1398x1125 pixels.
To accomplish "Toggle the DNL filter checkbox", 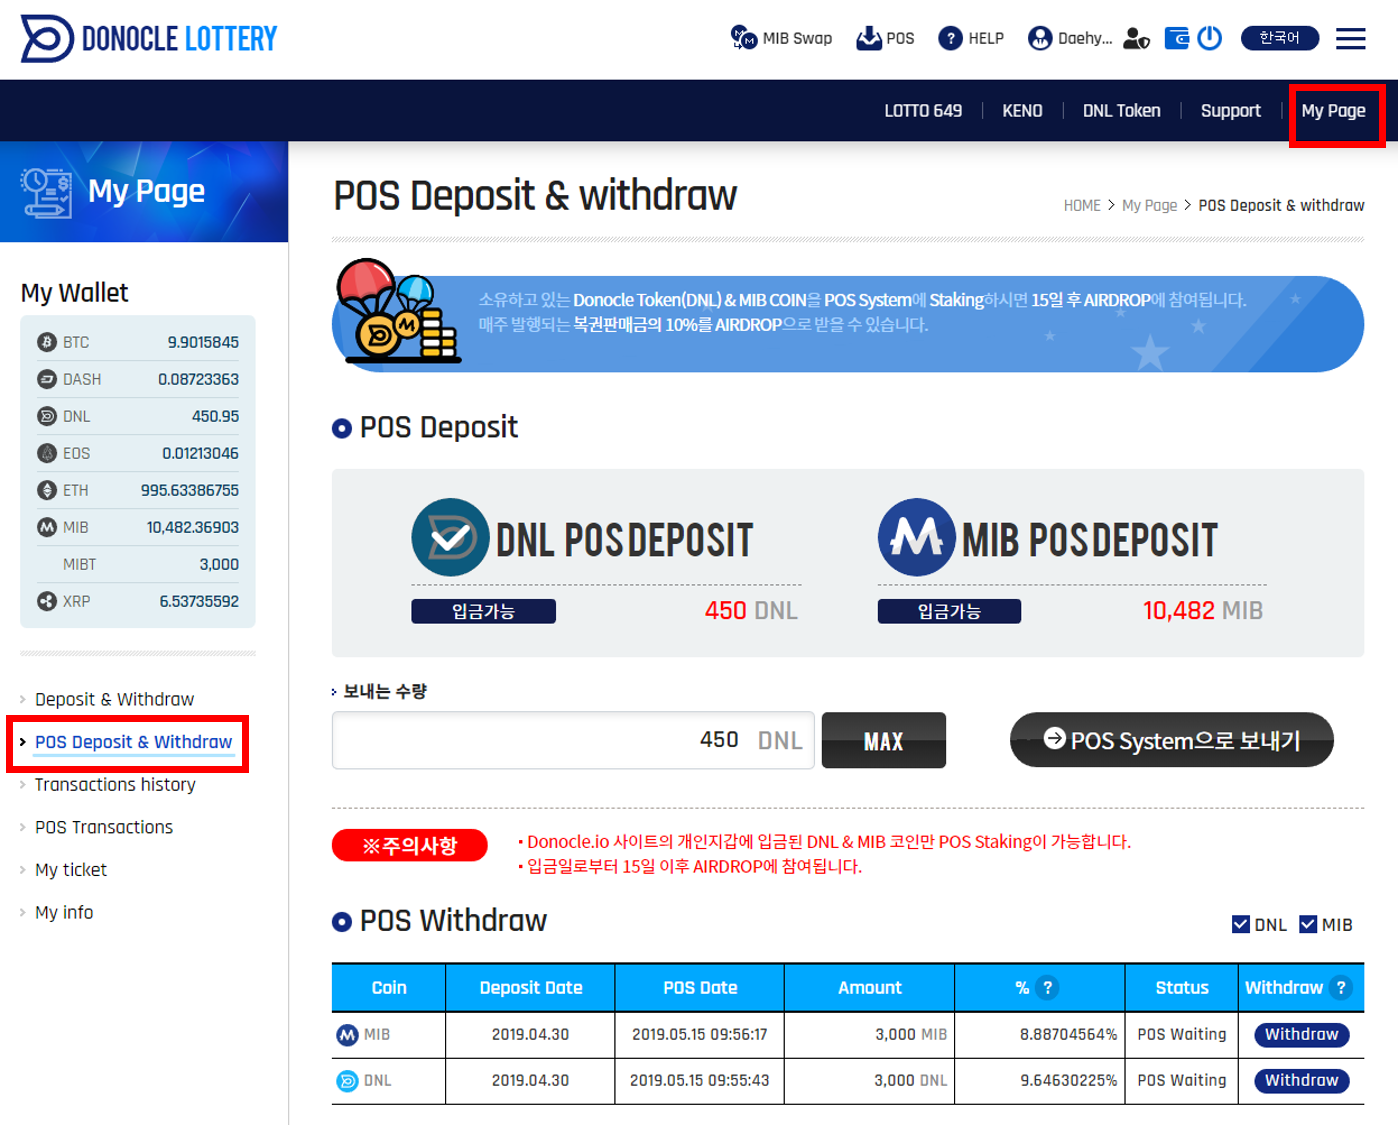I will [x=1241, y=924].
